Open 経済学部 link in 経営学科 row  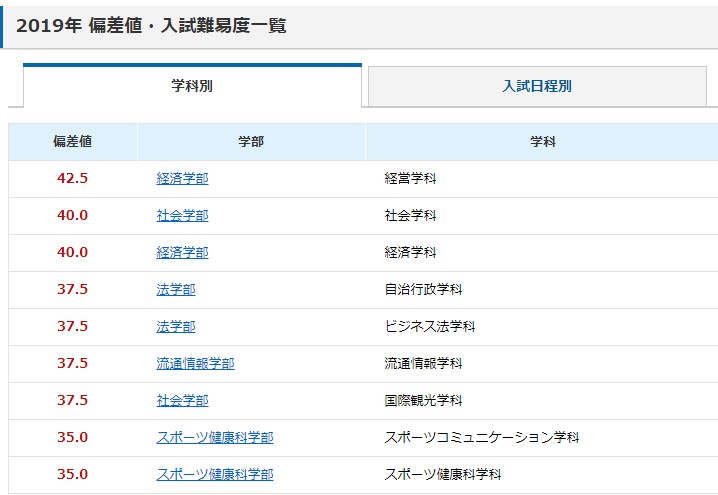click(182, 178)
